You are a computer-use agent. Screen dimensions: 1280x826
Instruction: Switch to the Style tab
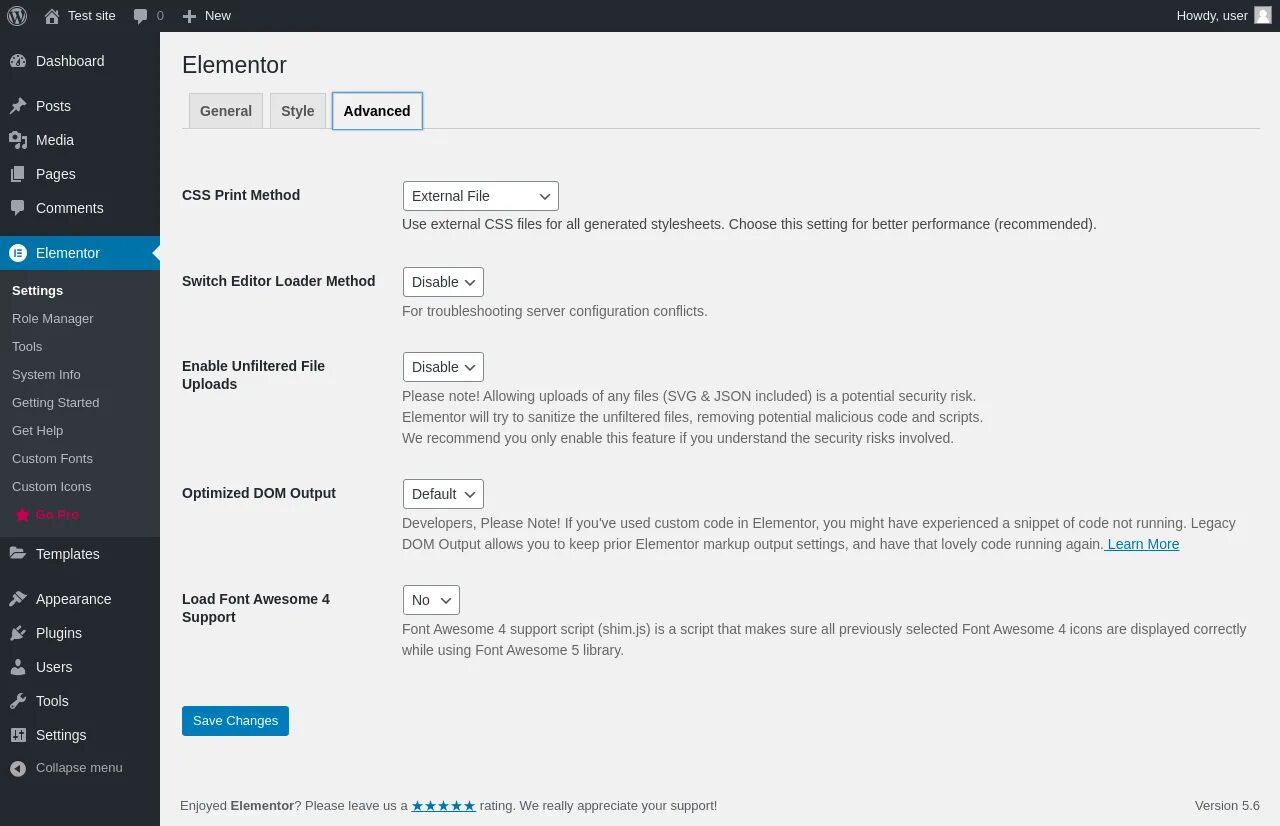coord(298,111)
